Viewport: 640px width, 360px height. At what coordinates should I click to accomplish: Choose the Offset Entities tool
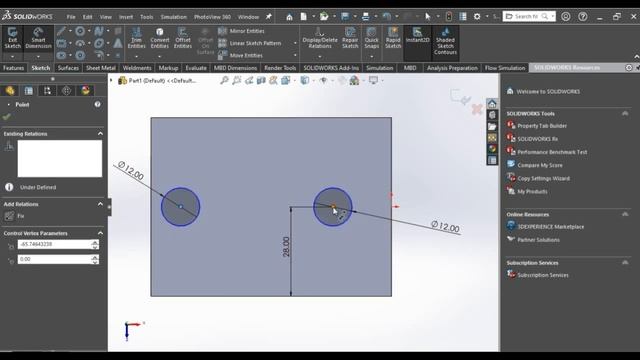(182, 38)
